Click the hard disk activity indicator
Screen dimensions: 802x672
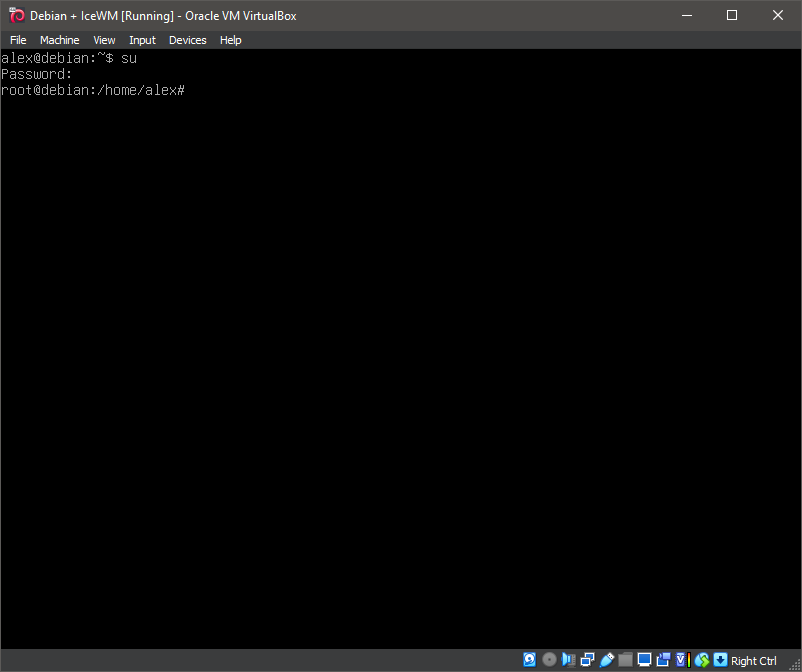[x=530, y=660]
